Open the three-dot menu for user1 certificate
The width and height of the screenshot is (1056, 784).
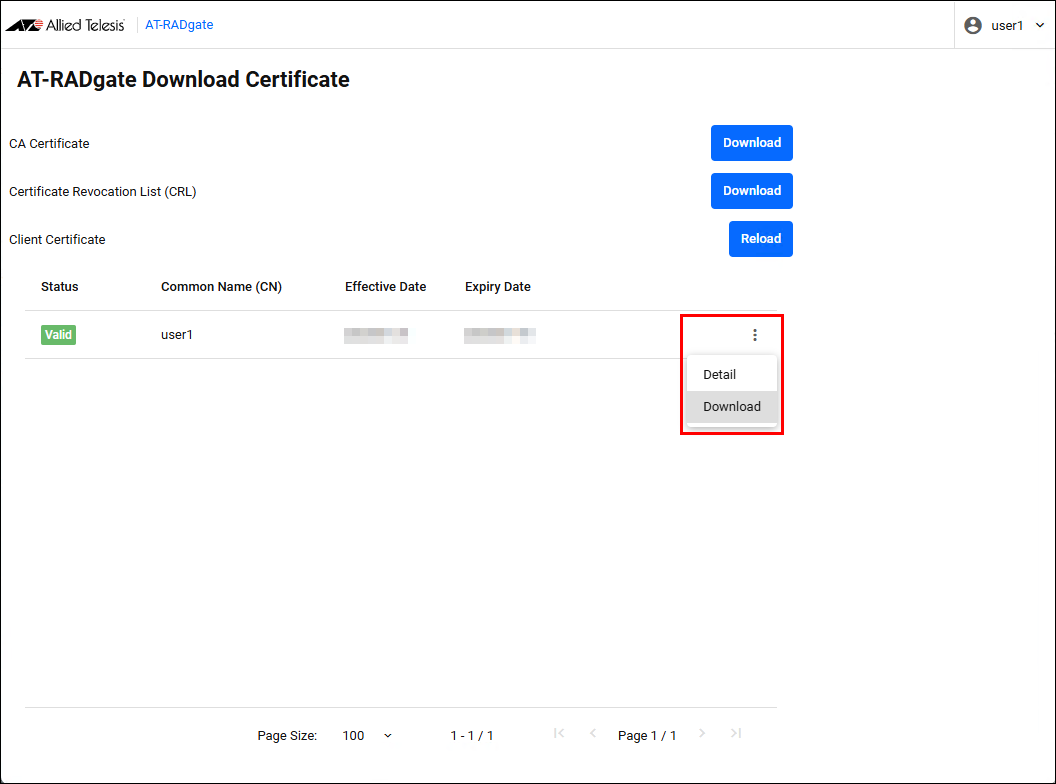[x=754, y=335]
